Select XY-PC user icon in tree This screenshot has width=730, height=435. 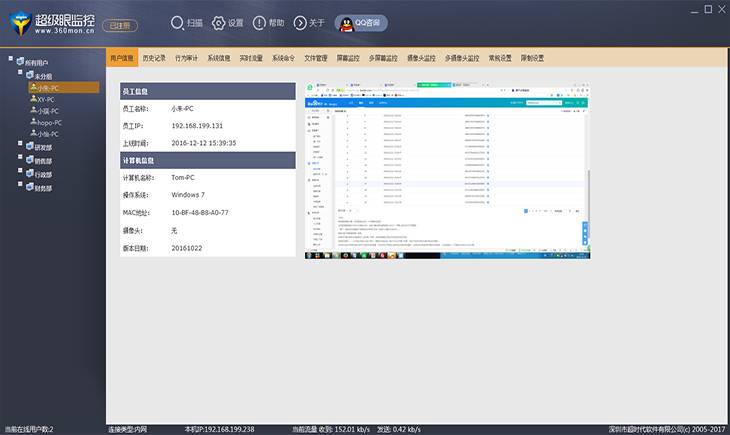[x=31, y=99]
